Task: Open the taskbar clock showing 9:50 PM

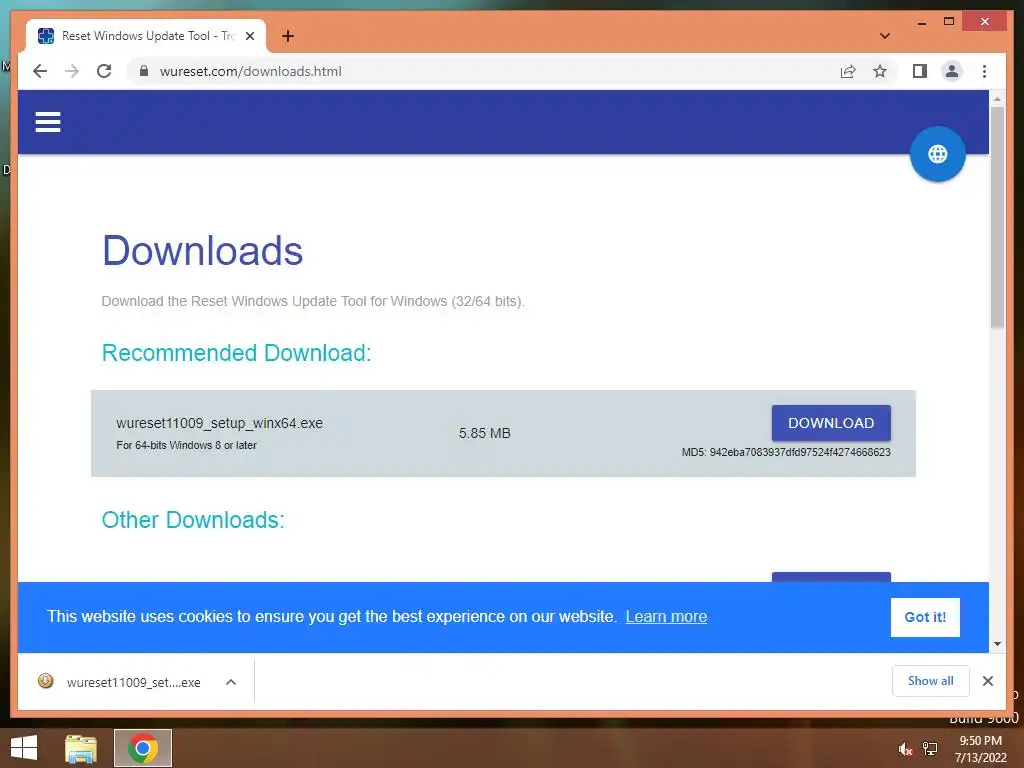Action: pyautogui.click(x=980, y=749)
